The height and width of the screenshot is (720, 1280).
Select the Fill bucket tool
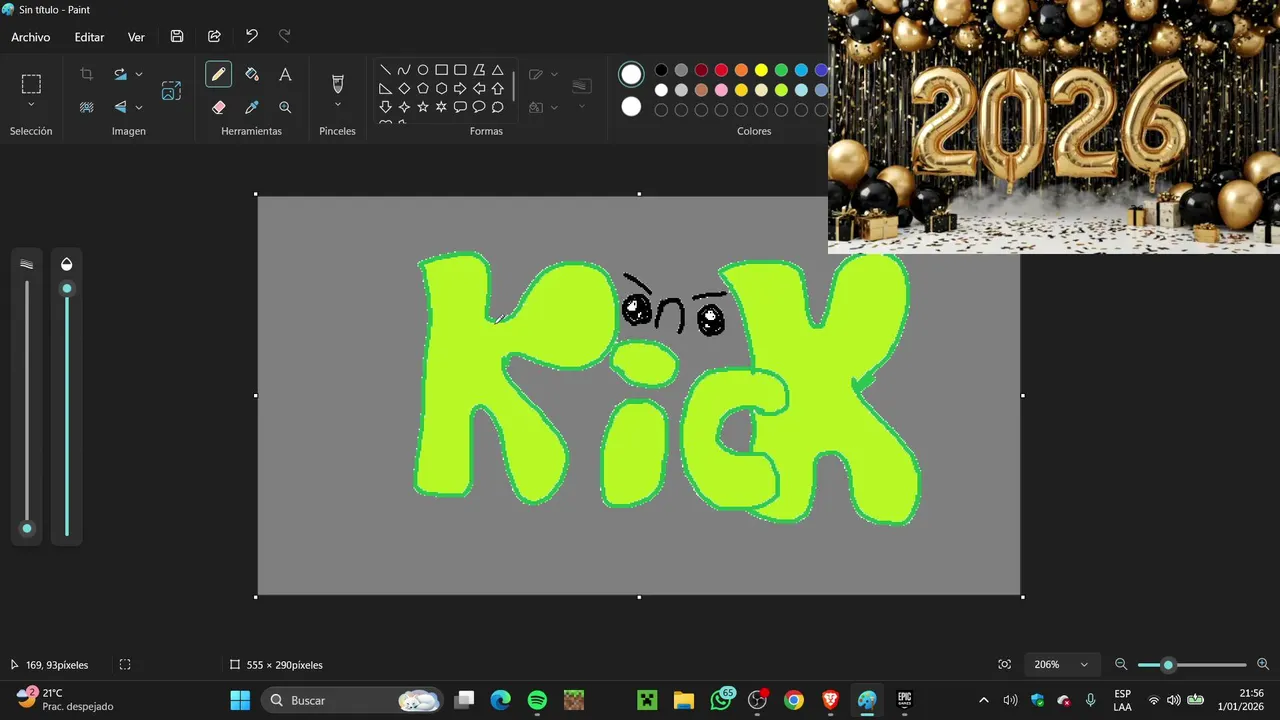[x=252, y=74]
